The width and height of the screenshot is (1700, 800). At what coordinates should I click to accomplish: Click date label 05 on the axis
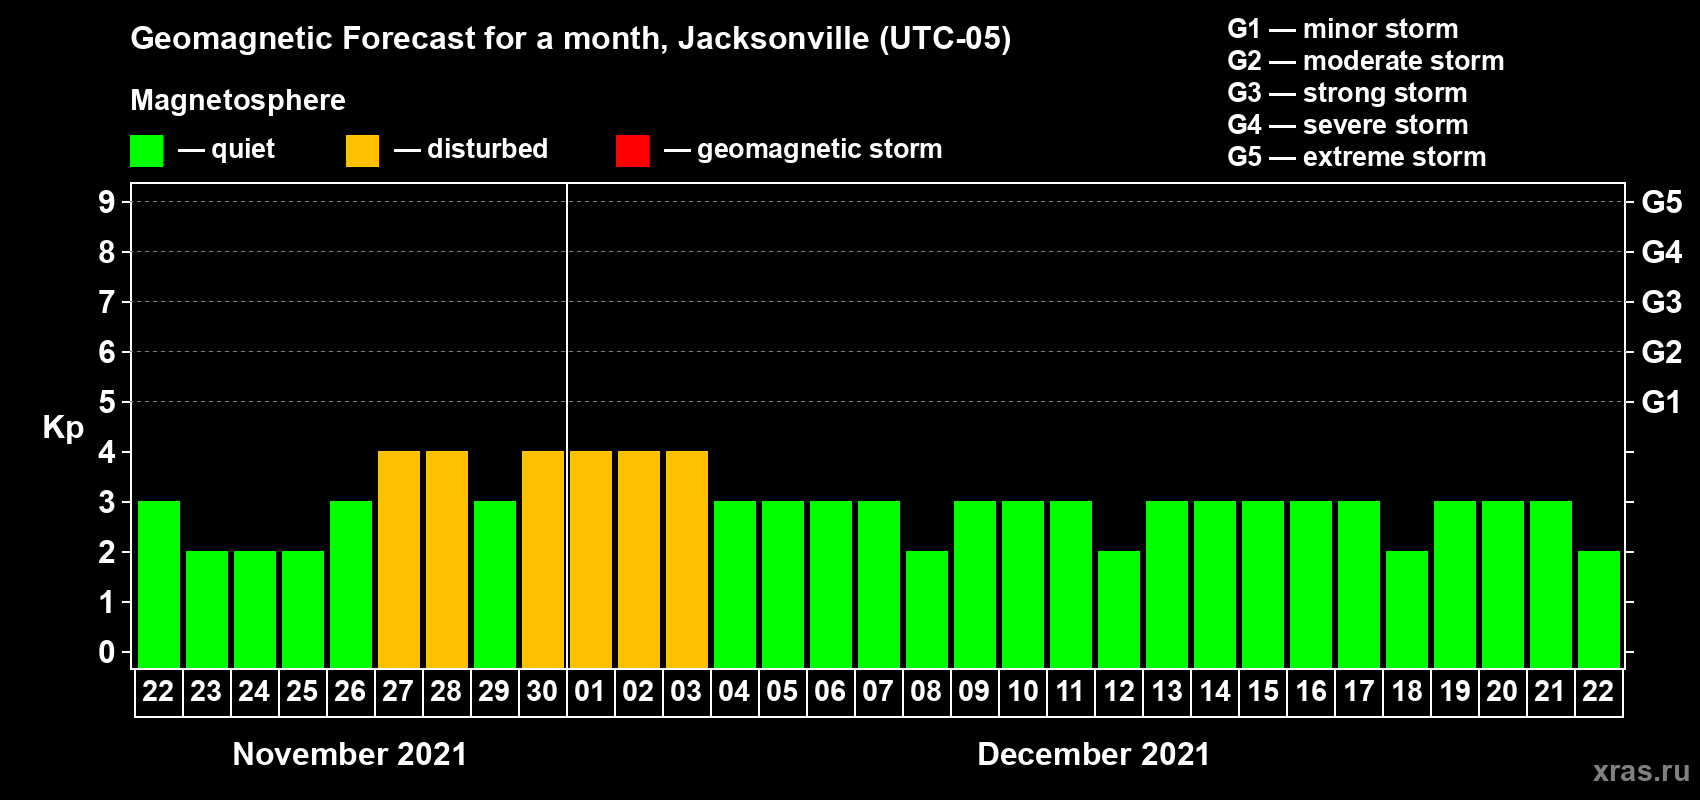[782, 691]
